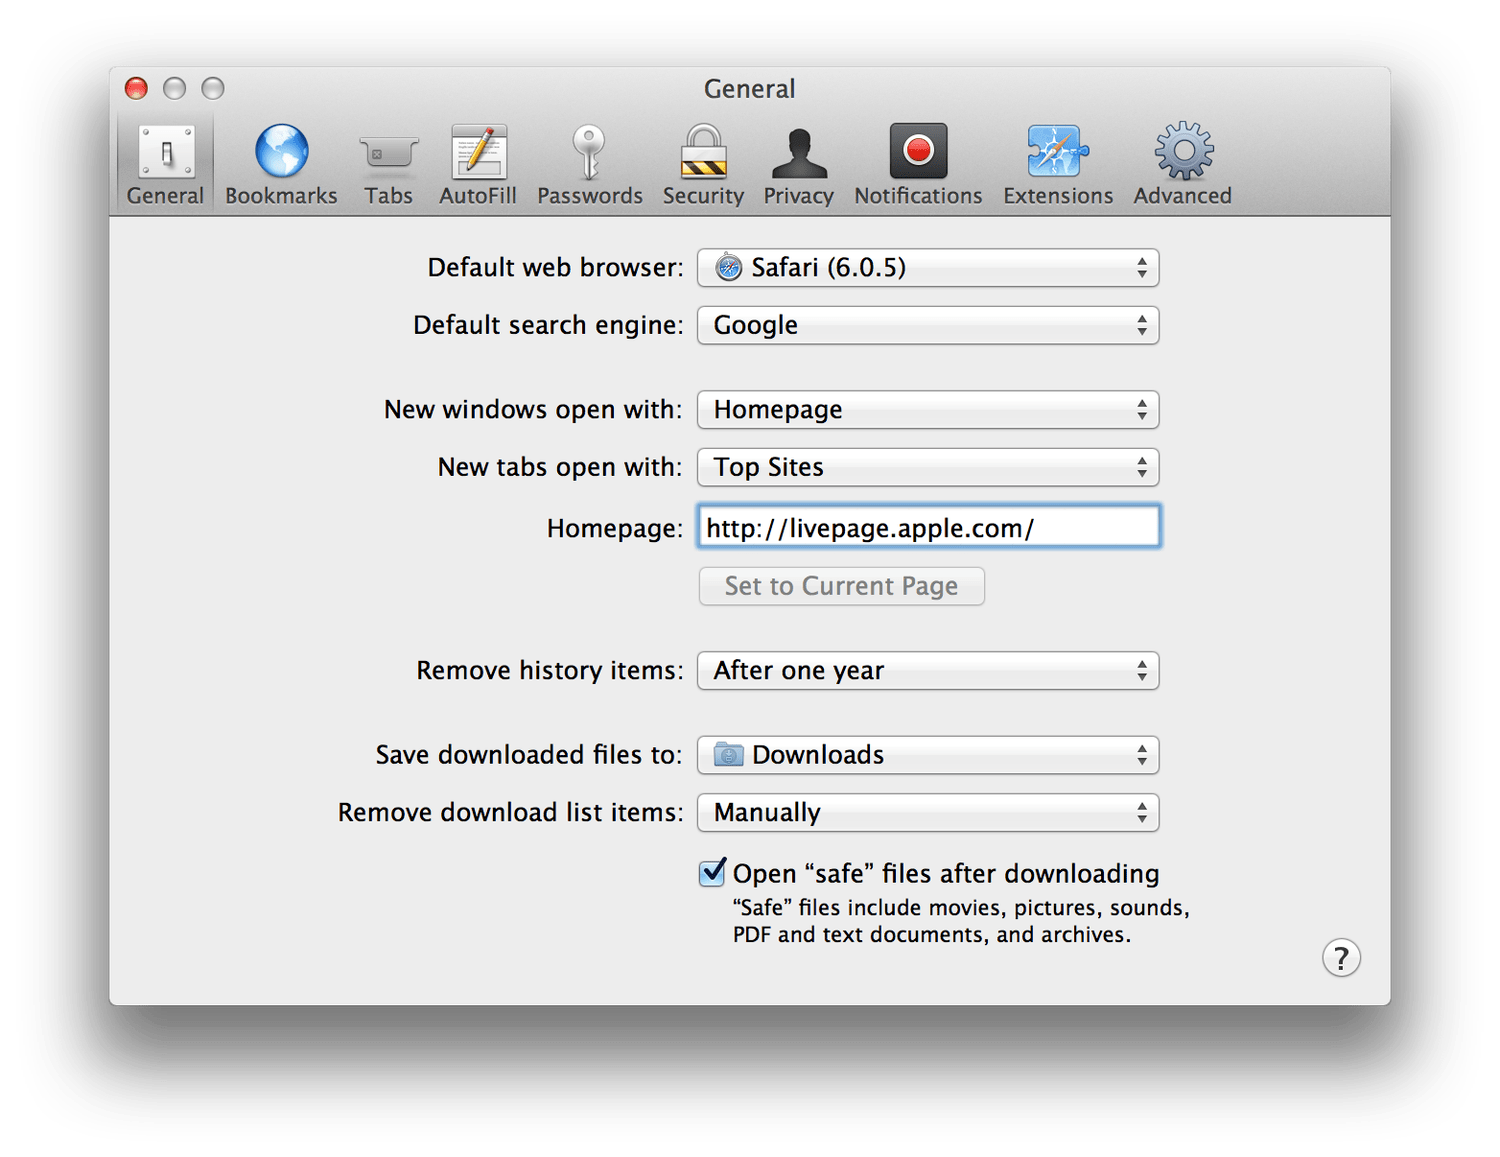Viewport: 1500px width, 1157px height.
Task: Click the "New windows open with:" label
Action: click(533, 410)
